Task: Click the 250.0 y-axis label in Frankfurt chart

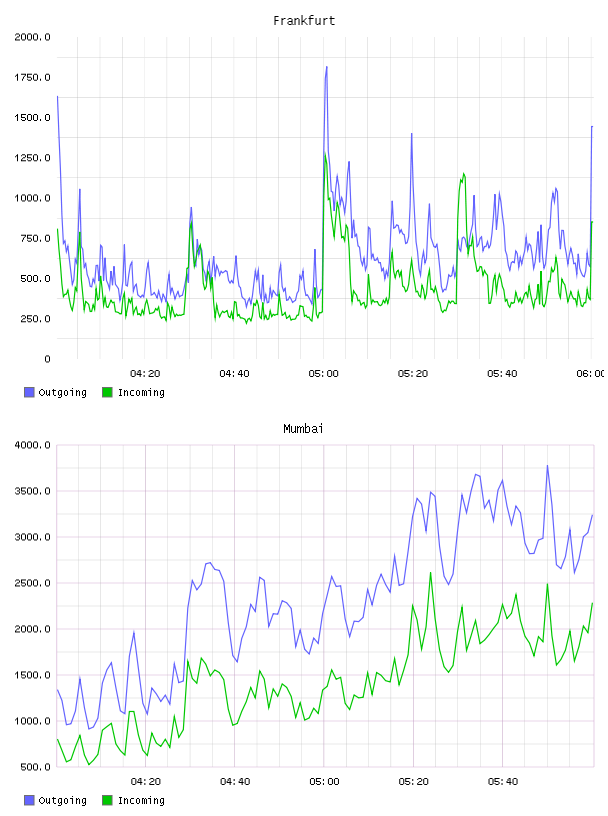Action: tap(35, 319)
